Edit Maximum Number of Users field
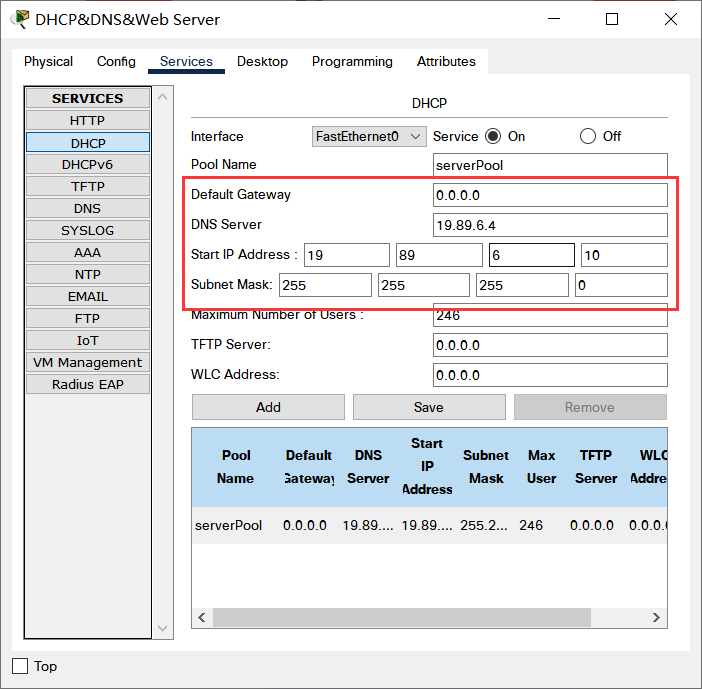Image resolution: width=702 pixels, height=689 pixels. [x=550, y=315]
